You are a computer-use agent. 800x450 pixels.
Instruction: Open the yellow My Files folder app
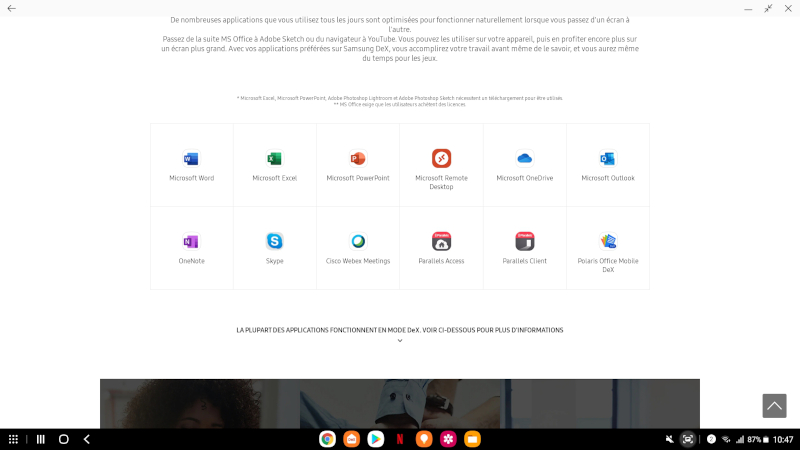[472, 439]
